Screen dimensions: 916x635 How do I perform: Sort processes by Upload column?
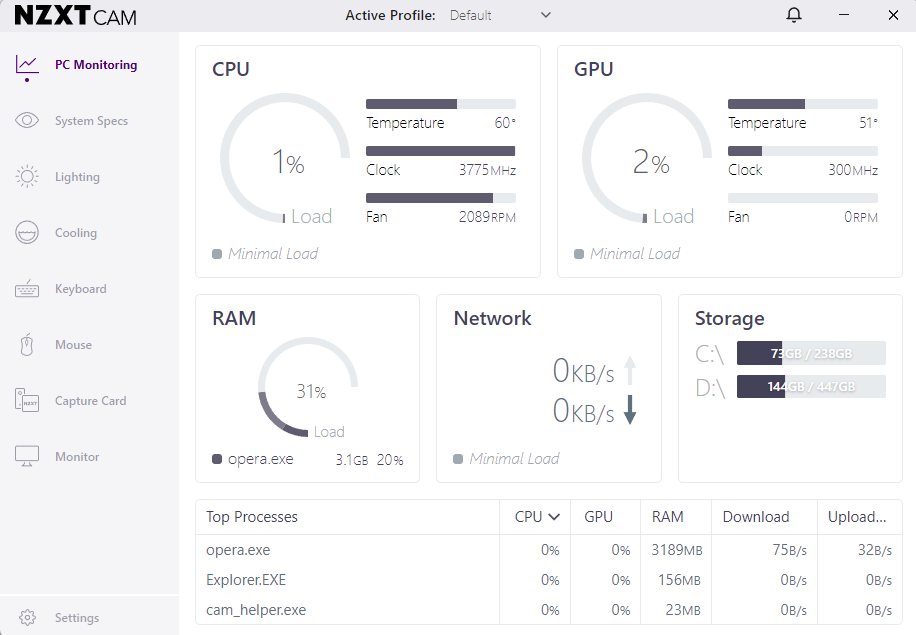click(x=857, y=517)
